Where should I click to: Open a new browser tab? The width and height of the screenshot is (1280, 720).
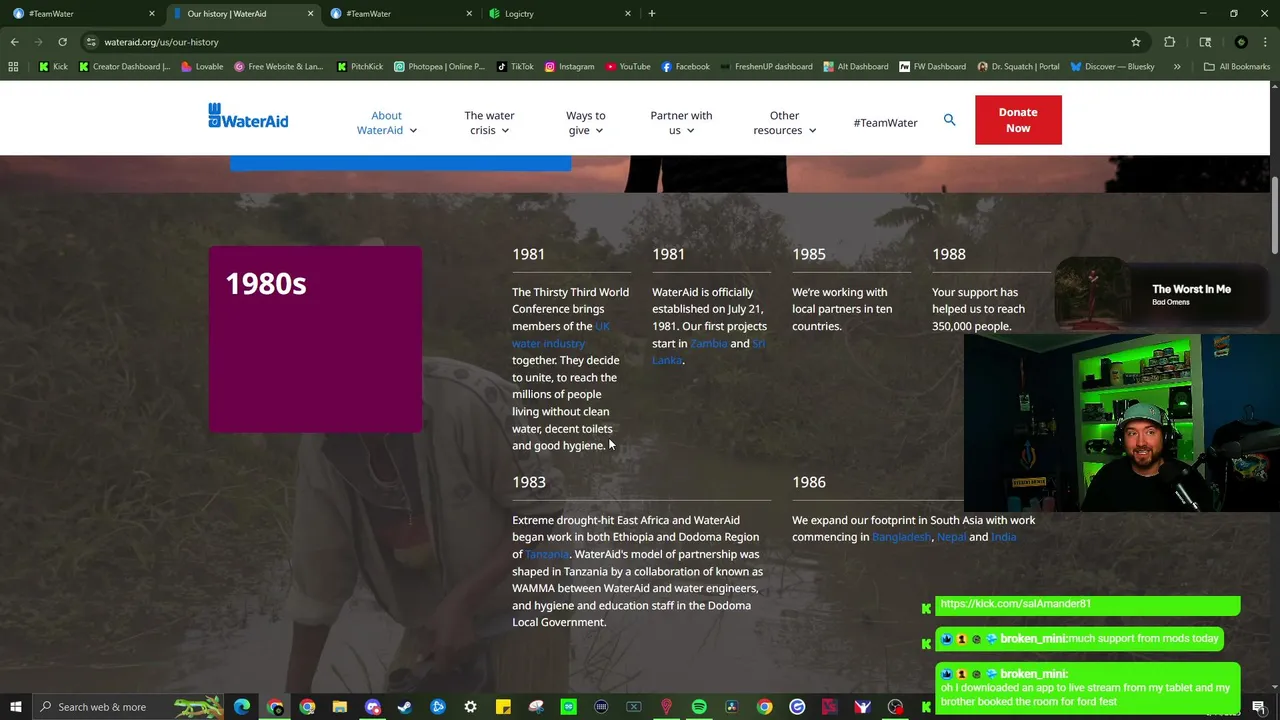(x=652, y=14)
